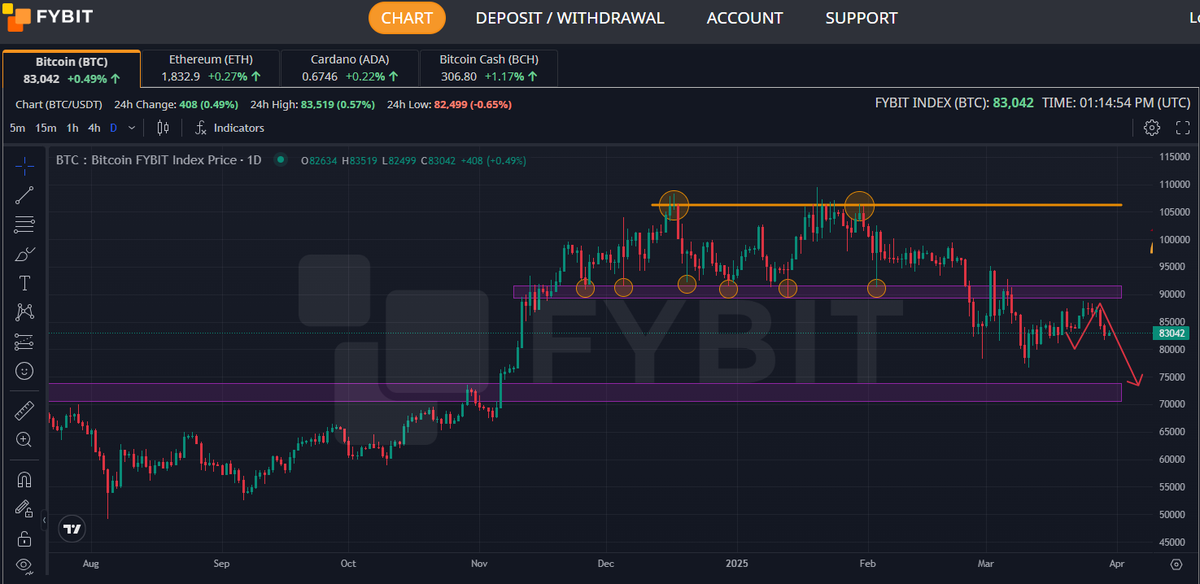Expand the timeframe interval dropdown
The width and height of the screenshot is (1200, 584).
tap(133, 128)
